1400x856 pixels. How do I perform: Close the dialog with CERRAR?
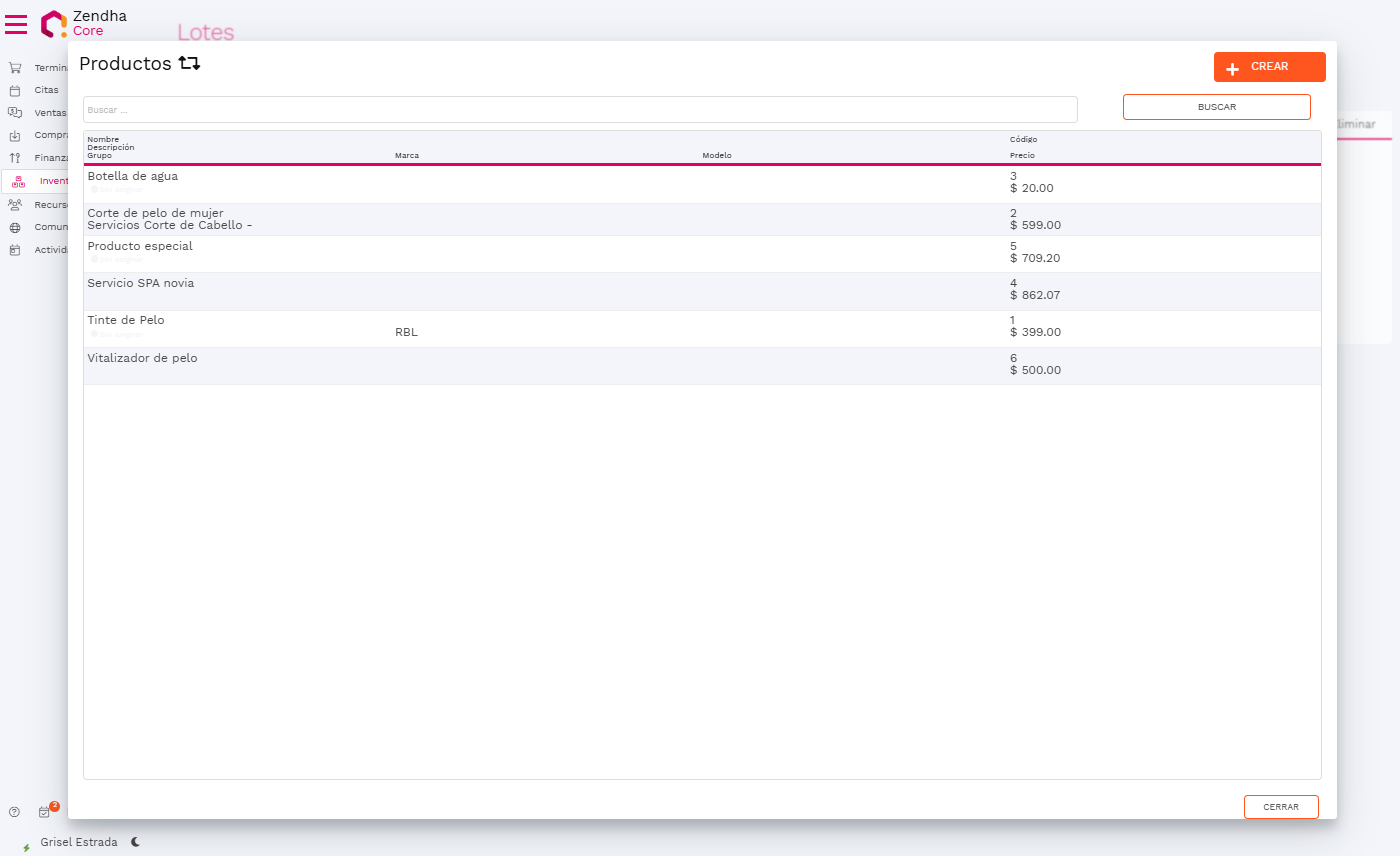click(1280, 807)
